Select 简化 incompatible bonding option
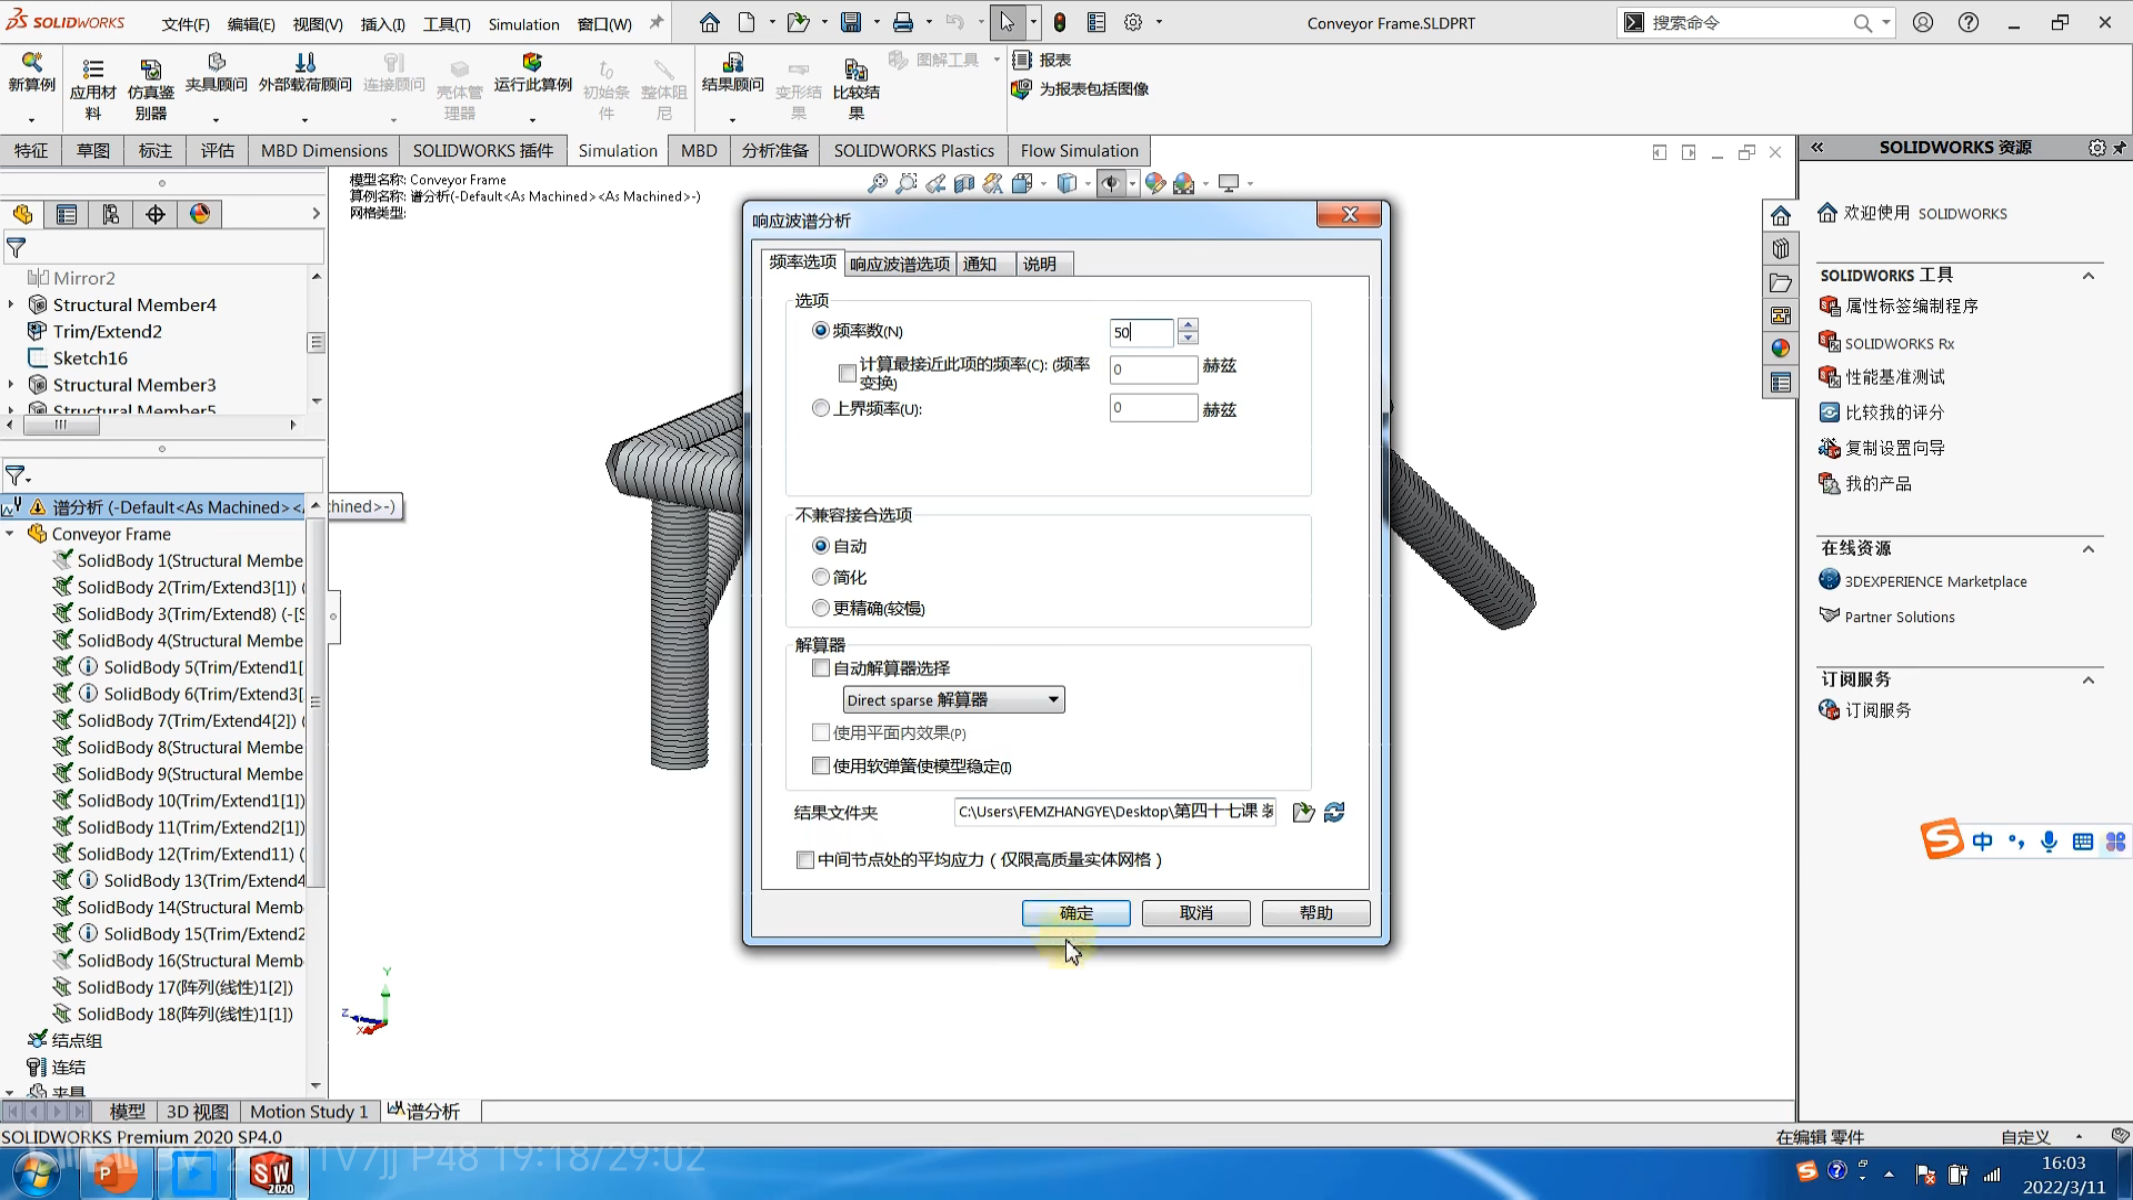 [821, 577]
